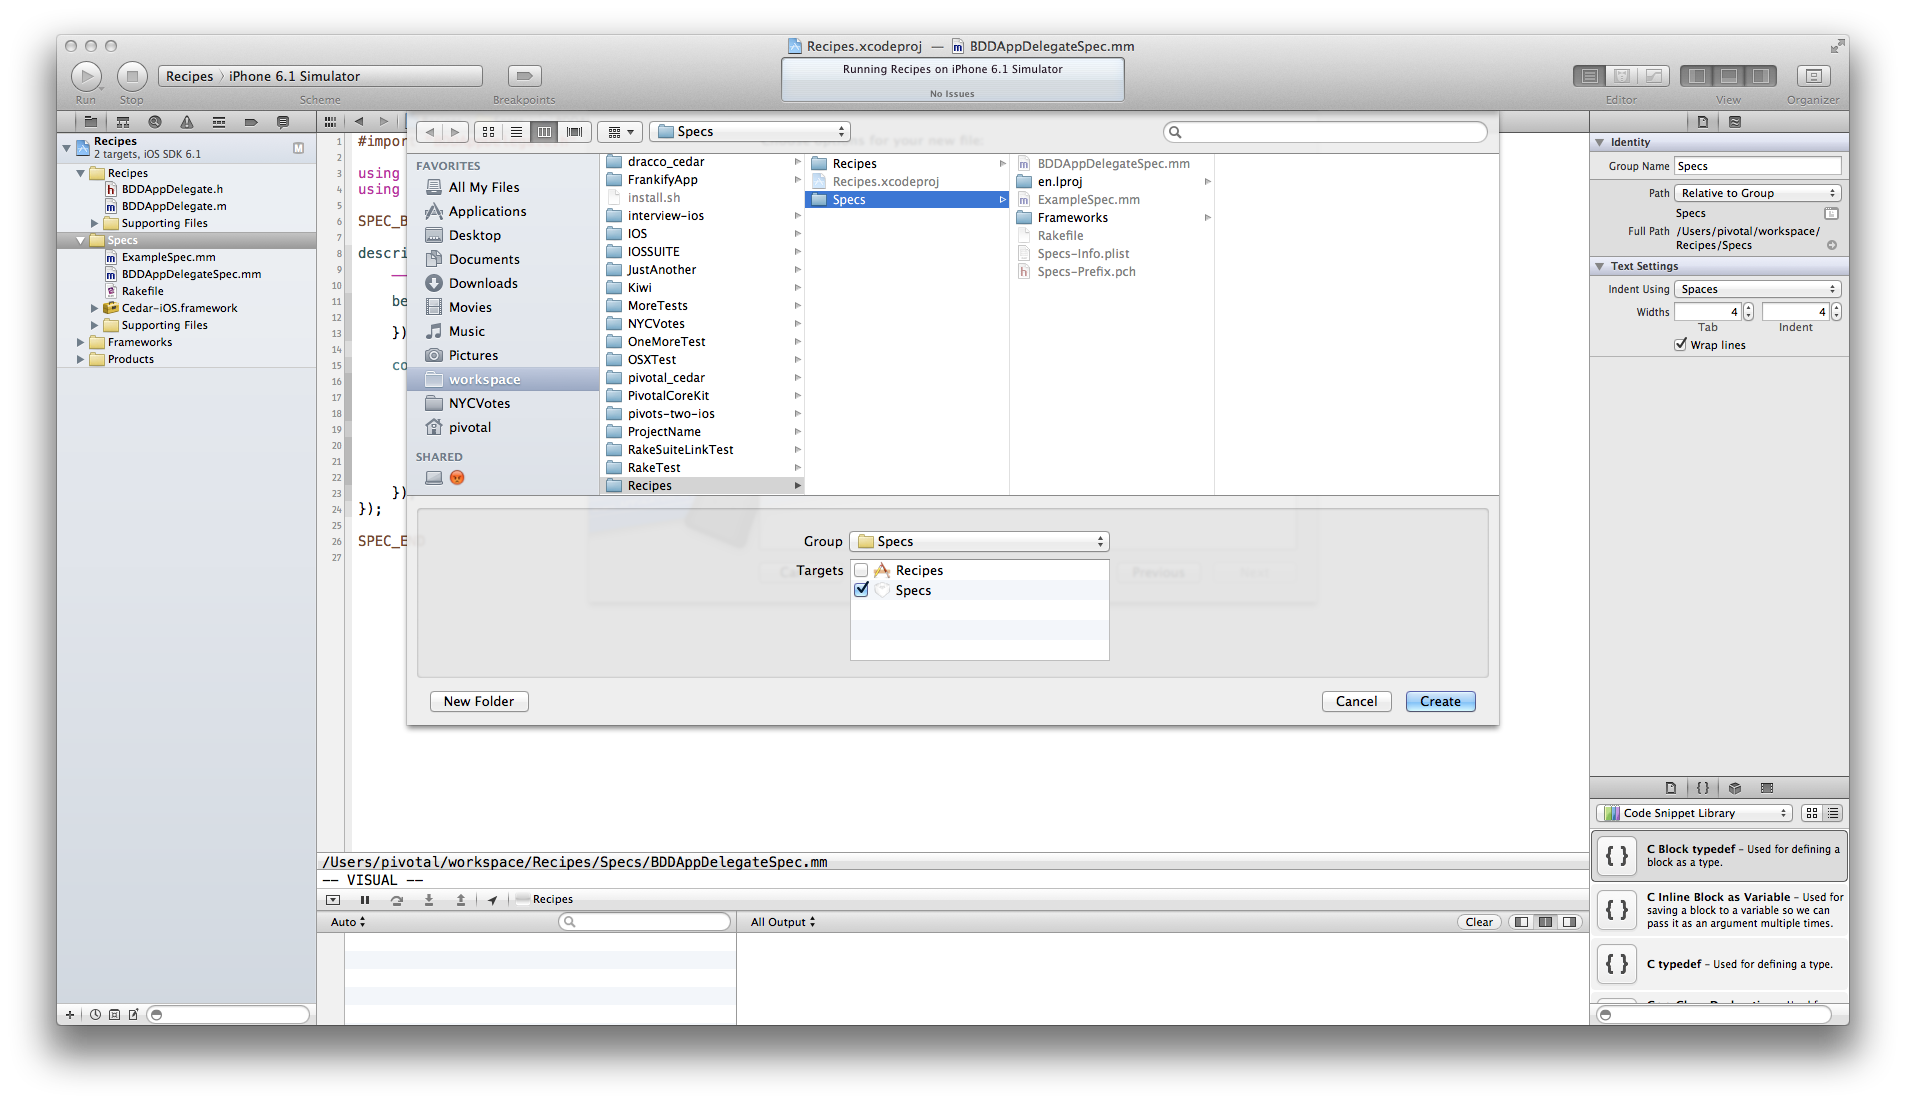Open the Symbol navigator icon
The width and height of the screenshot is (1906, 1104).
(x=123, y=122)
